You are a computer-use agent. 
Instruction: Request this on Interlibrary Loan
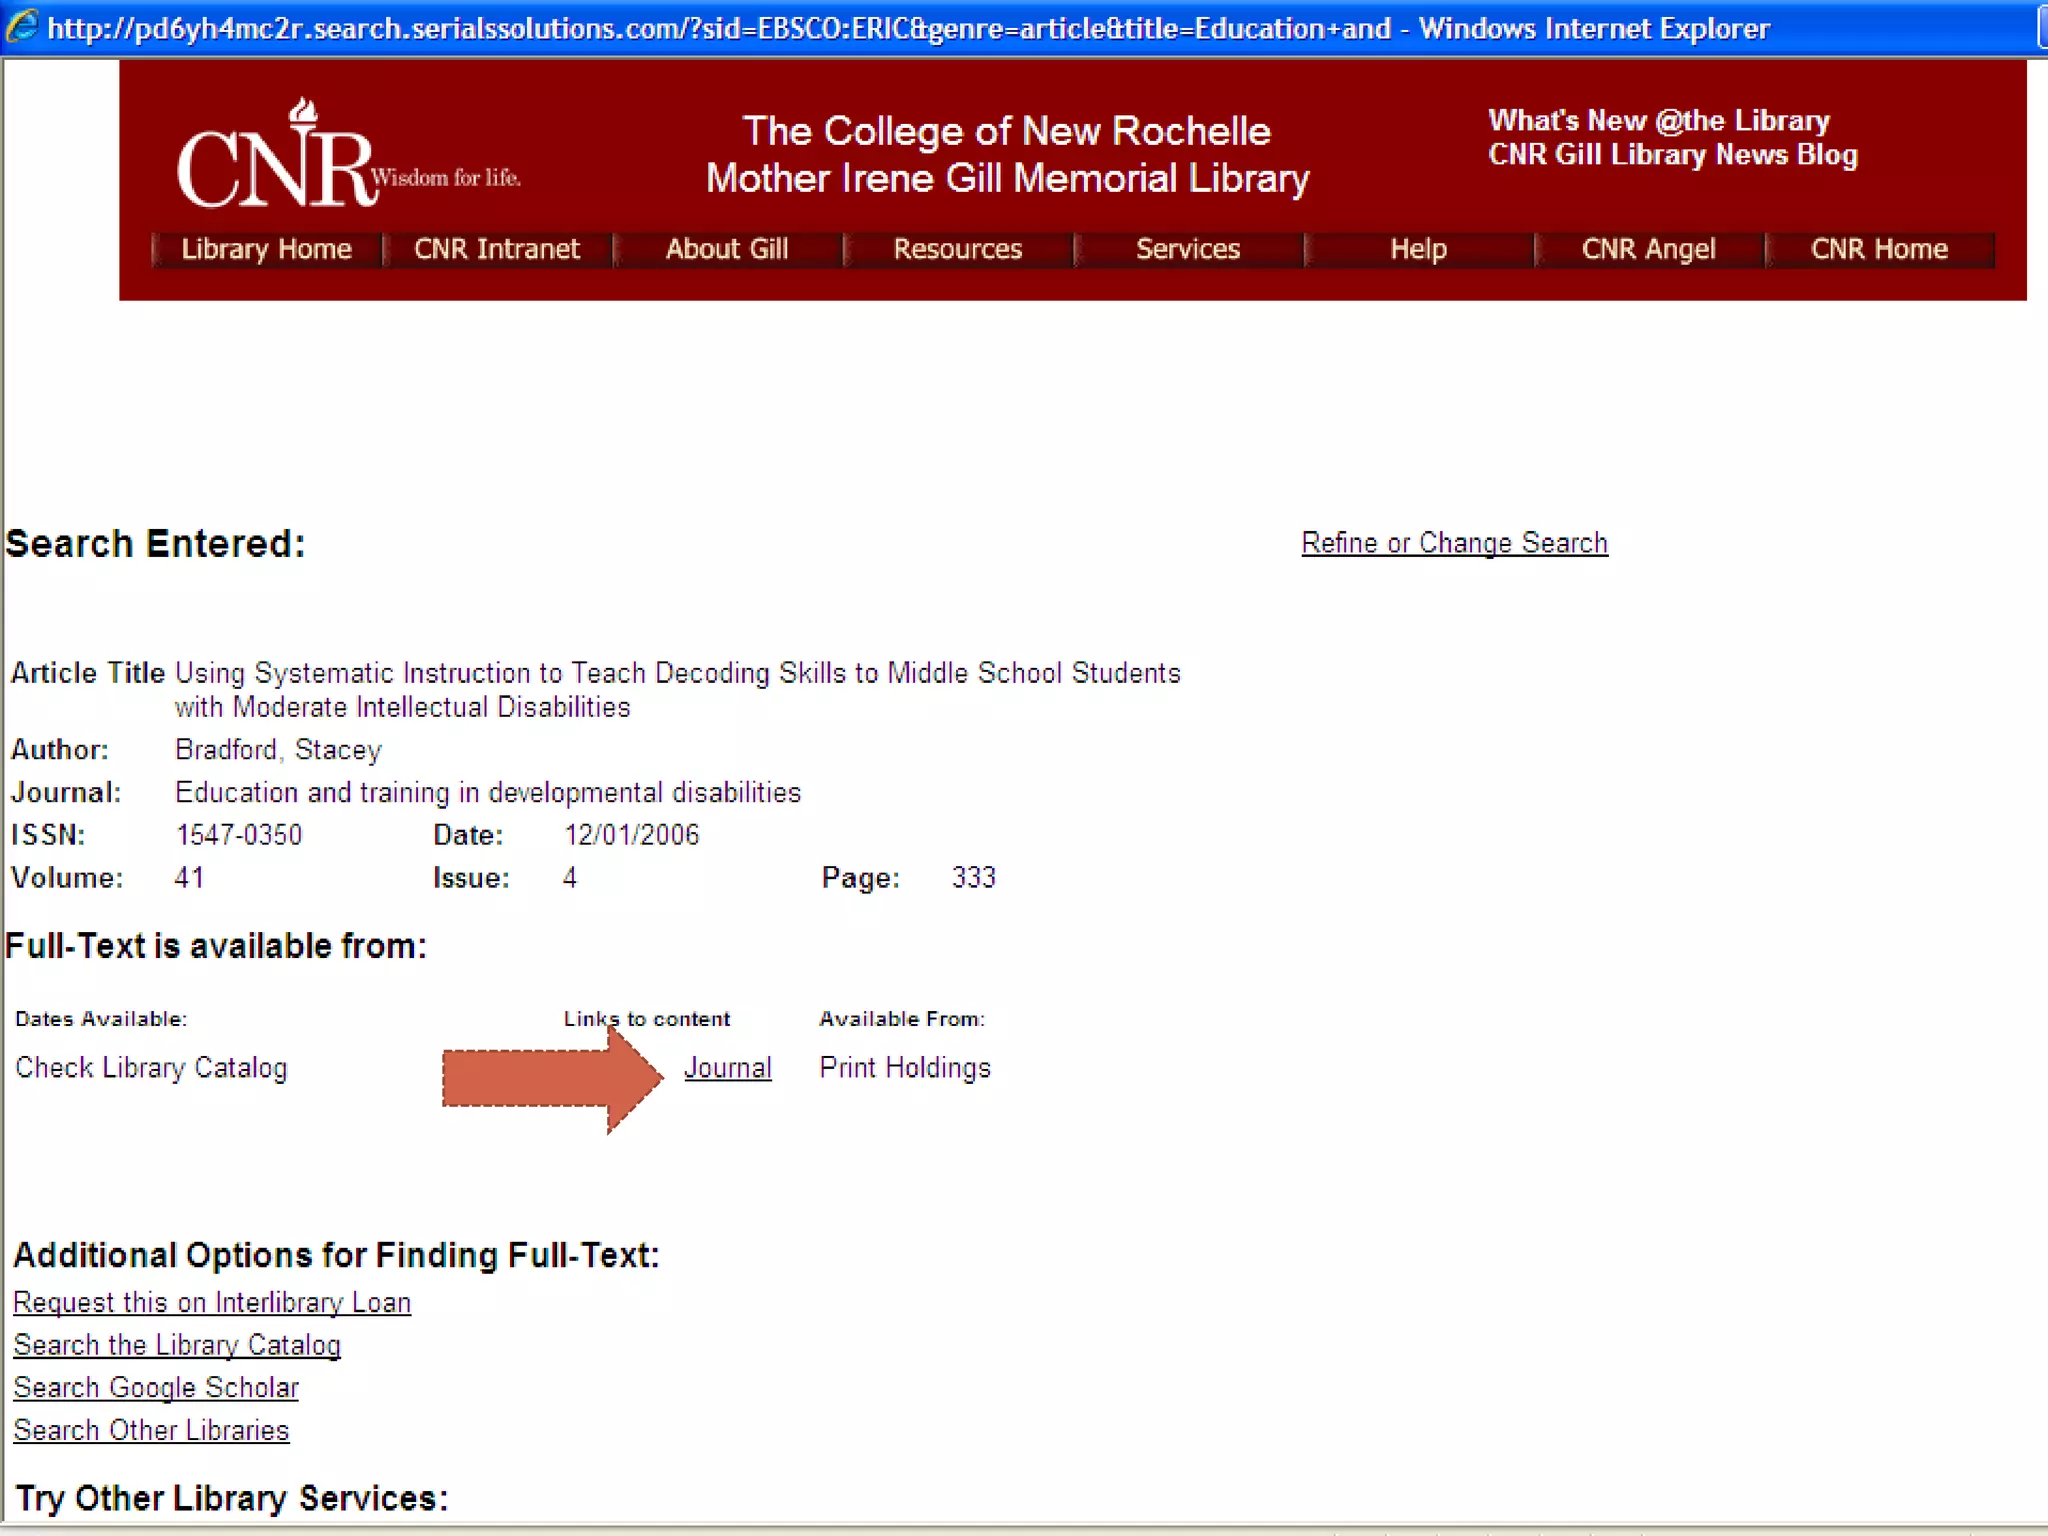pyautogui.click(x=212, y=1303)
